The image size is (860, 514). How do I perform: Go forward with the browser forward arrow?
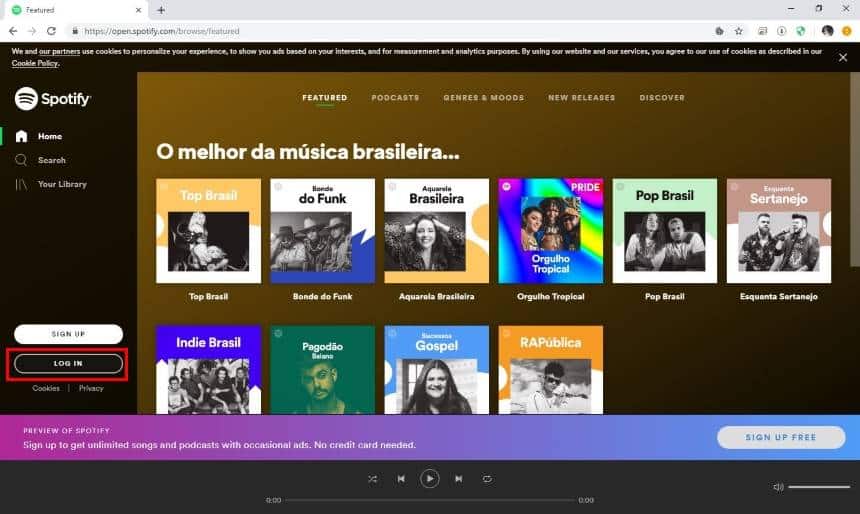(32, 31)
